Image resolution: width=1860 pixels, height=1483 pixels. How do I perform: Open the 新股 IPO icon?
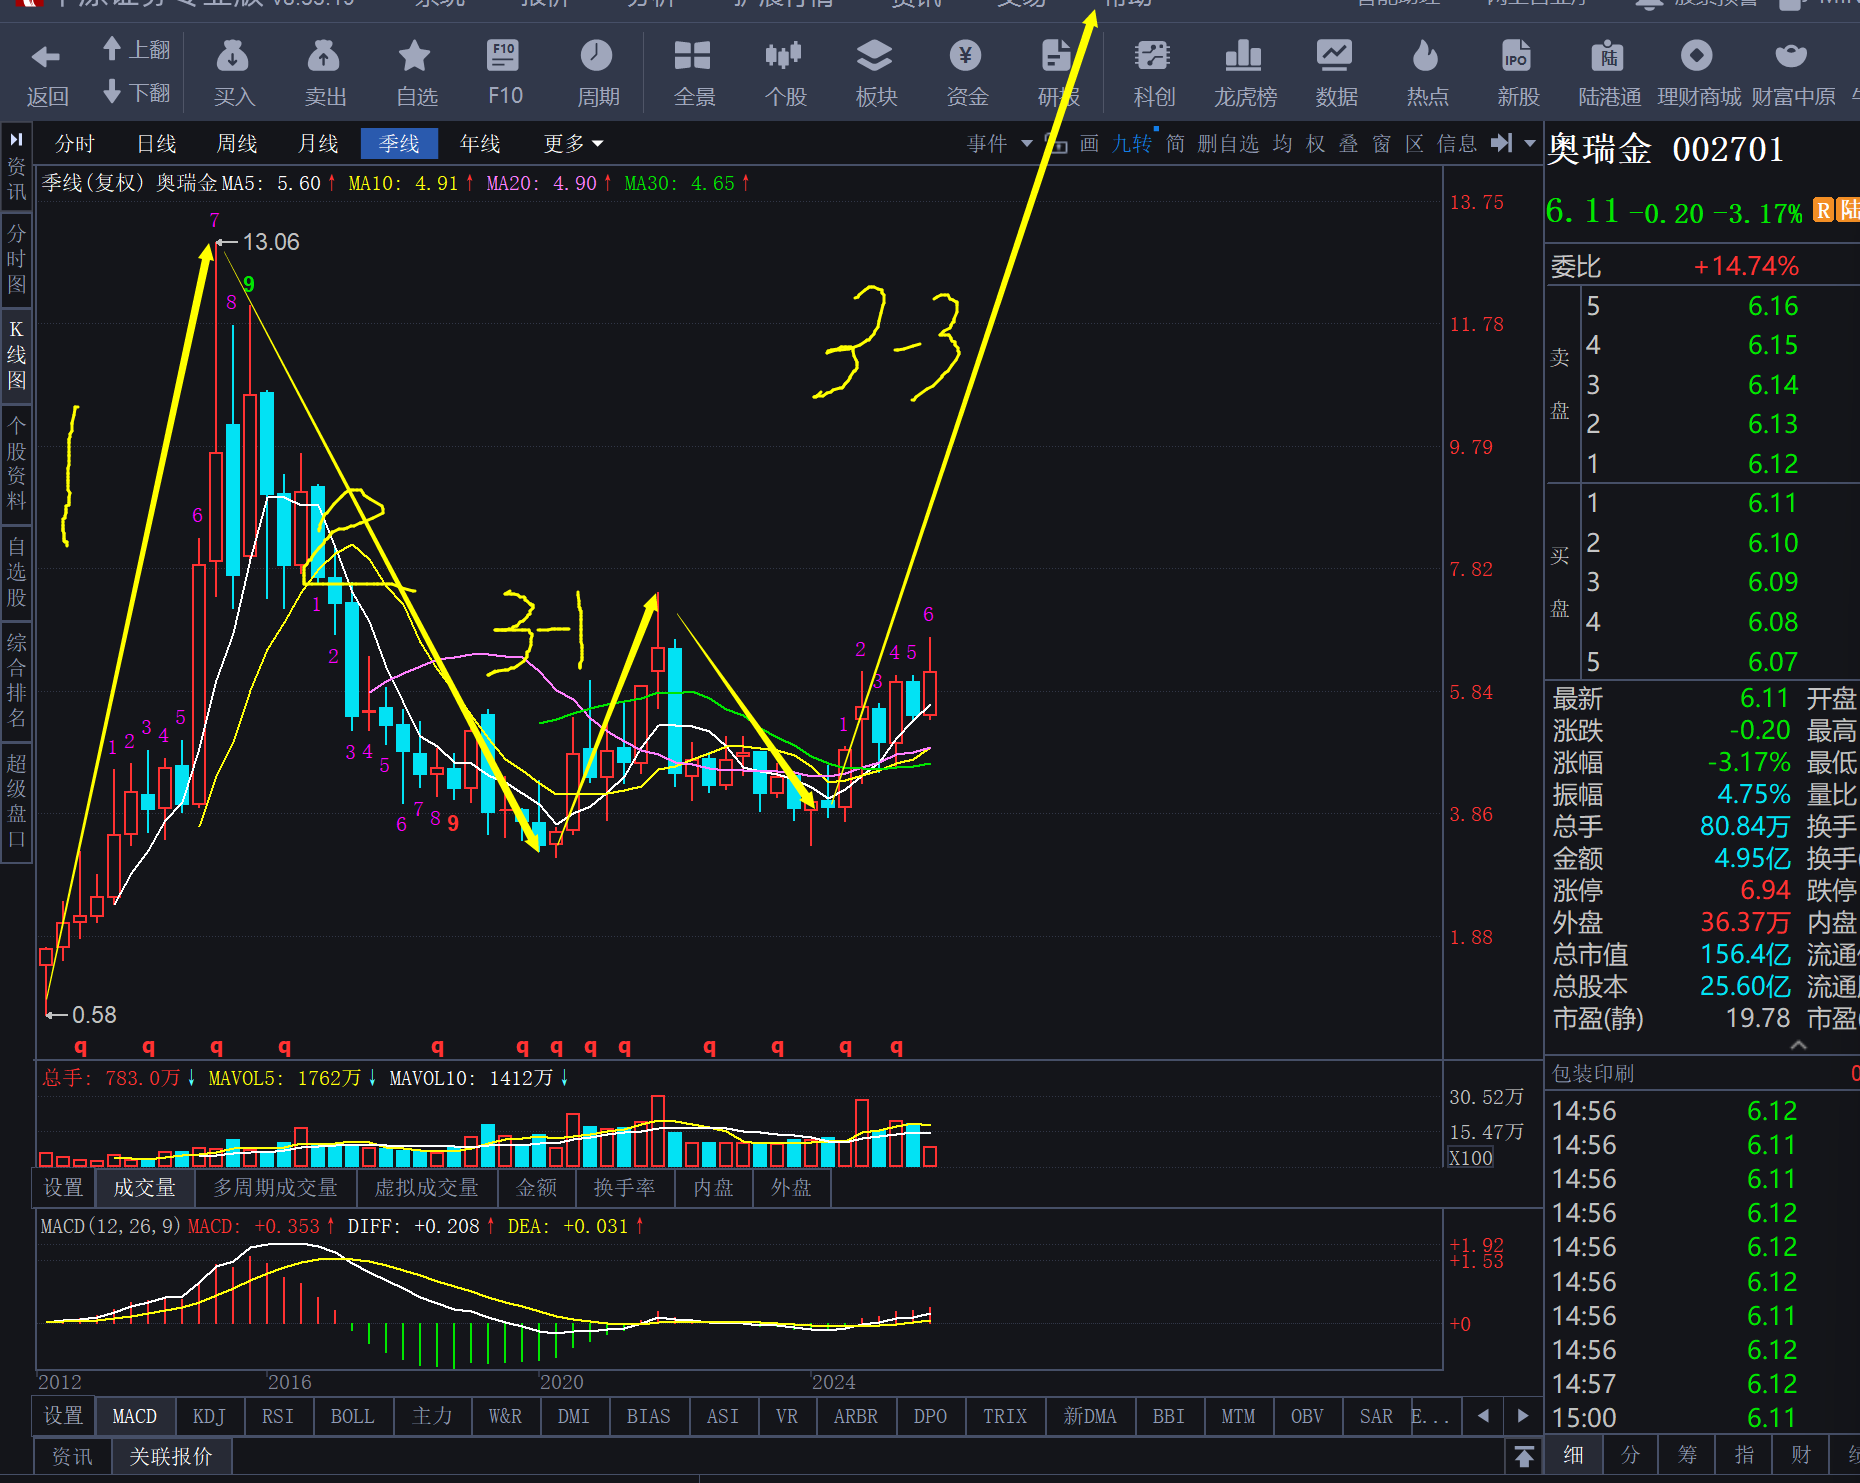tap(1517, 70)
